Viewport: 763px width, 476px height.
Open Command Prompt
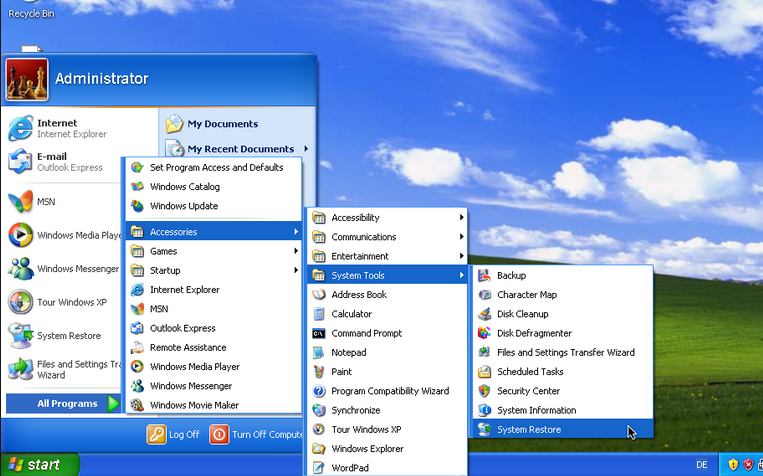click(x=387, y=333)
